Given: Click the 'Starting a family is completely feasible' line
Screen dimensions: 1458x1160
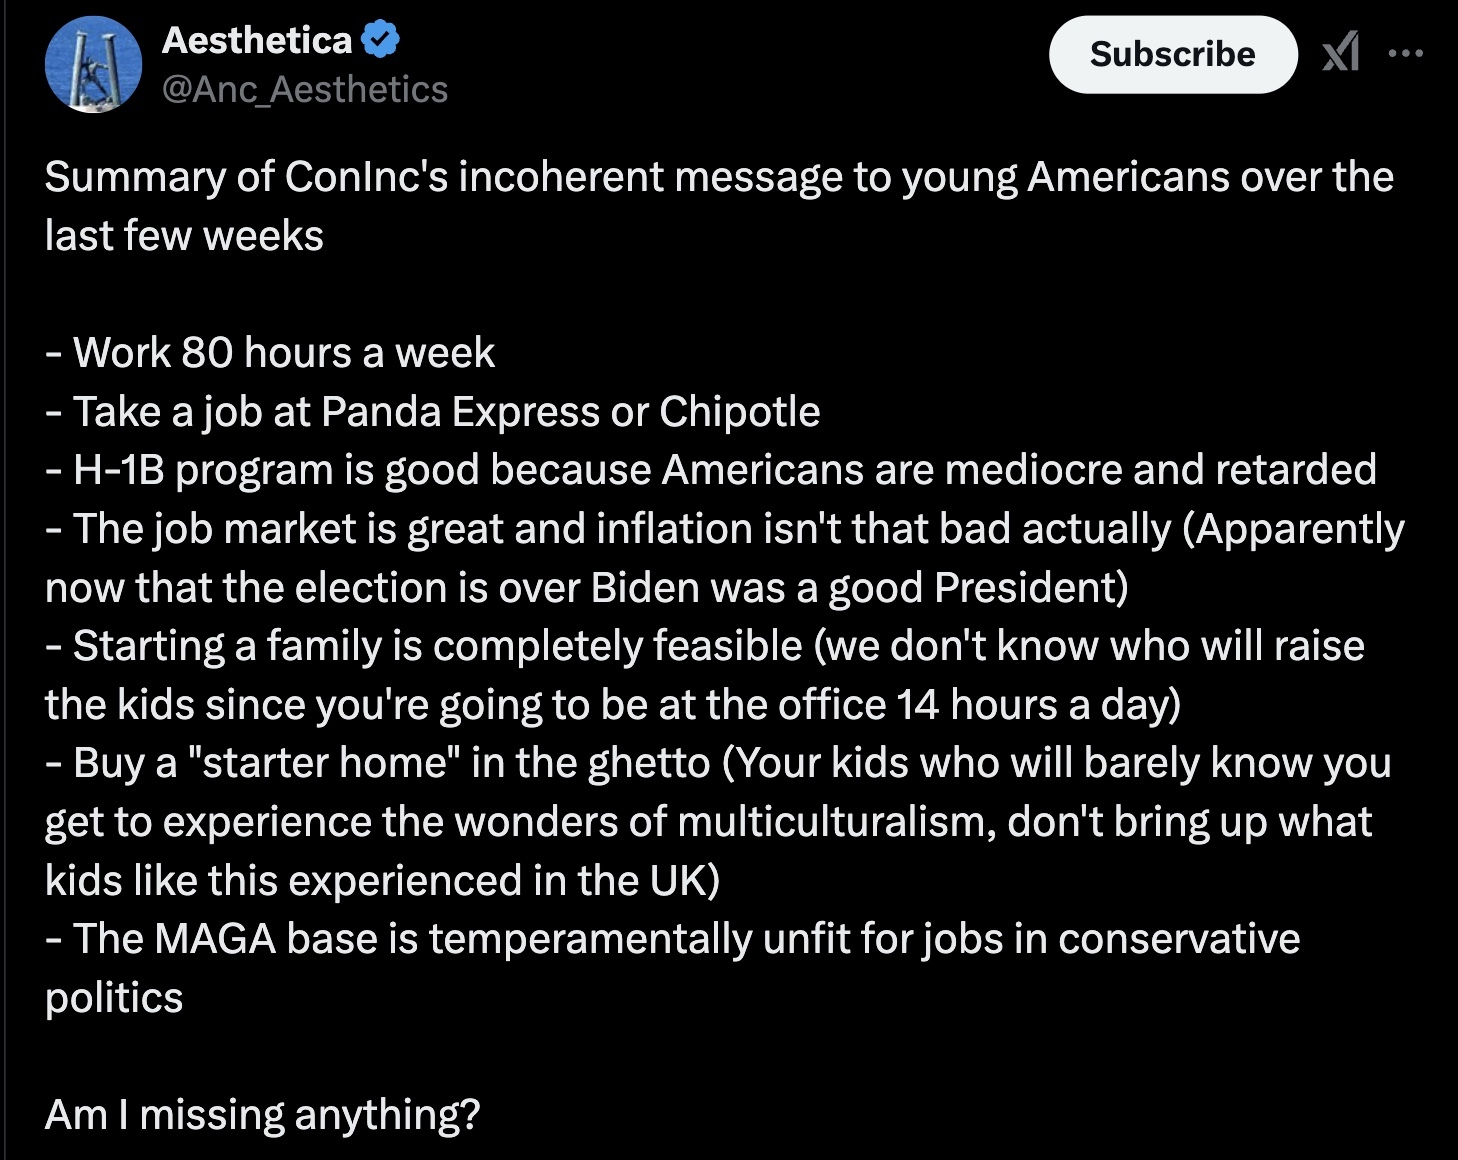Looking at the screenshot, I should click(705, 646).
